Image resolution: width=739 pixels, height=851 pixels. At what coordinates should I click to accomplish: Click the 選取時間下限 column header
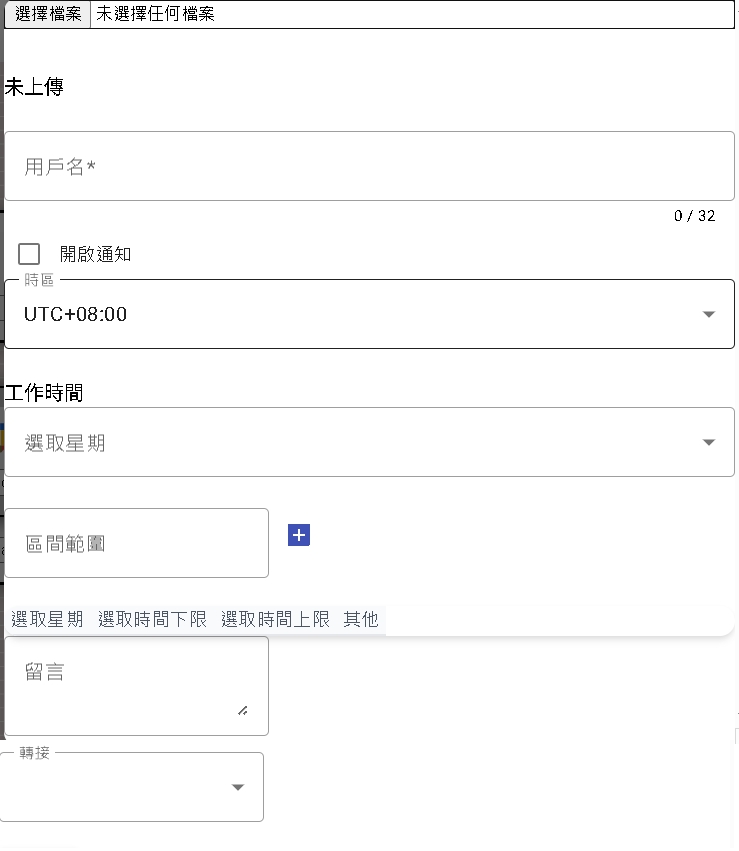pyautogui.click(x=152, y=619)
